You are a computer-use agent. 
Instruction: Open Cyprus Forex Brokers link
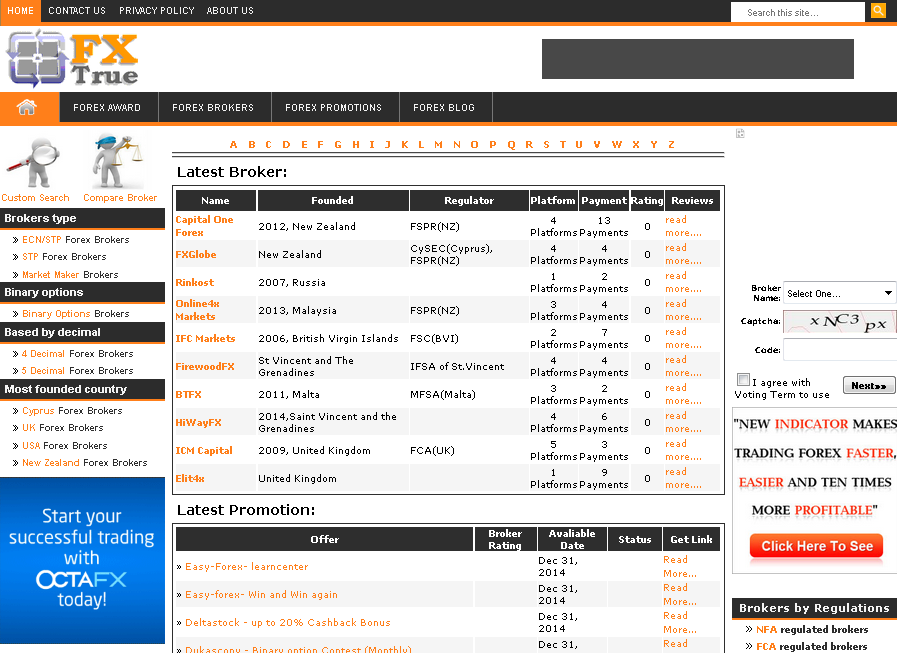click(72, 410)
